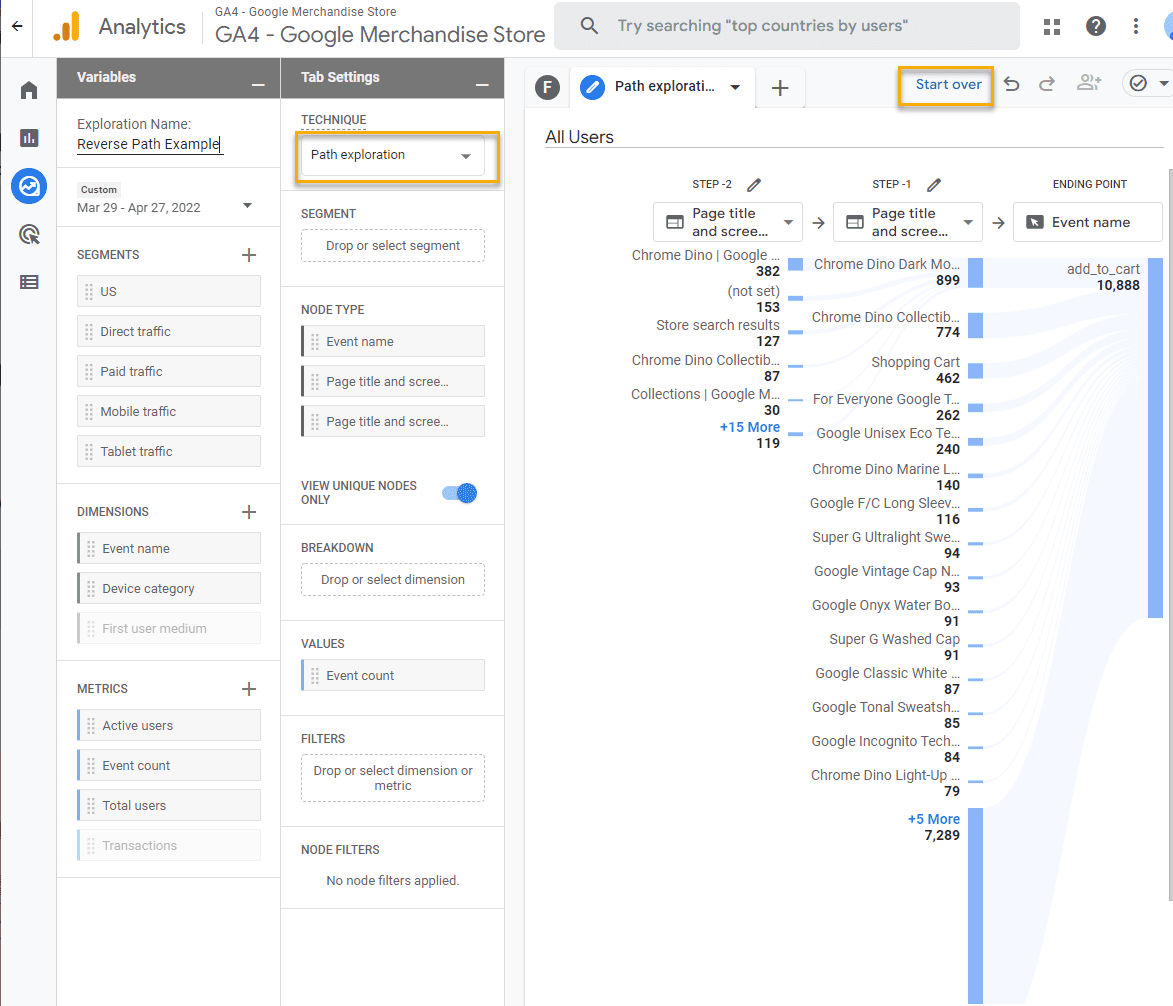Open dropdown arrow beside checkmark icon
Screen dimensions: 1173x1006
pyautogui.click(x=1164, y=83)
